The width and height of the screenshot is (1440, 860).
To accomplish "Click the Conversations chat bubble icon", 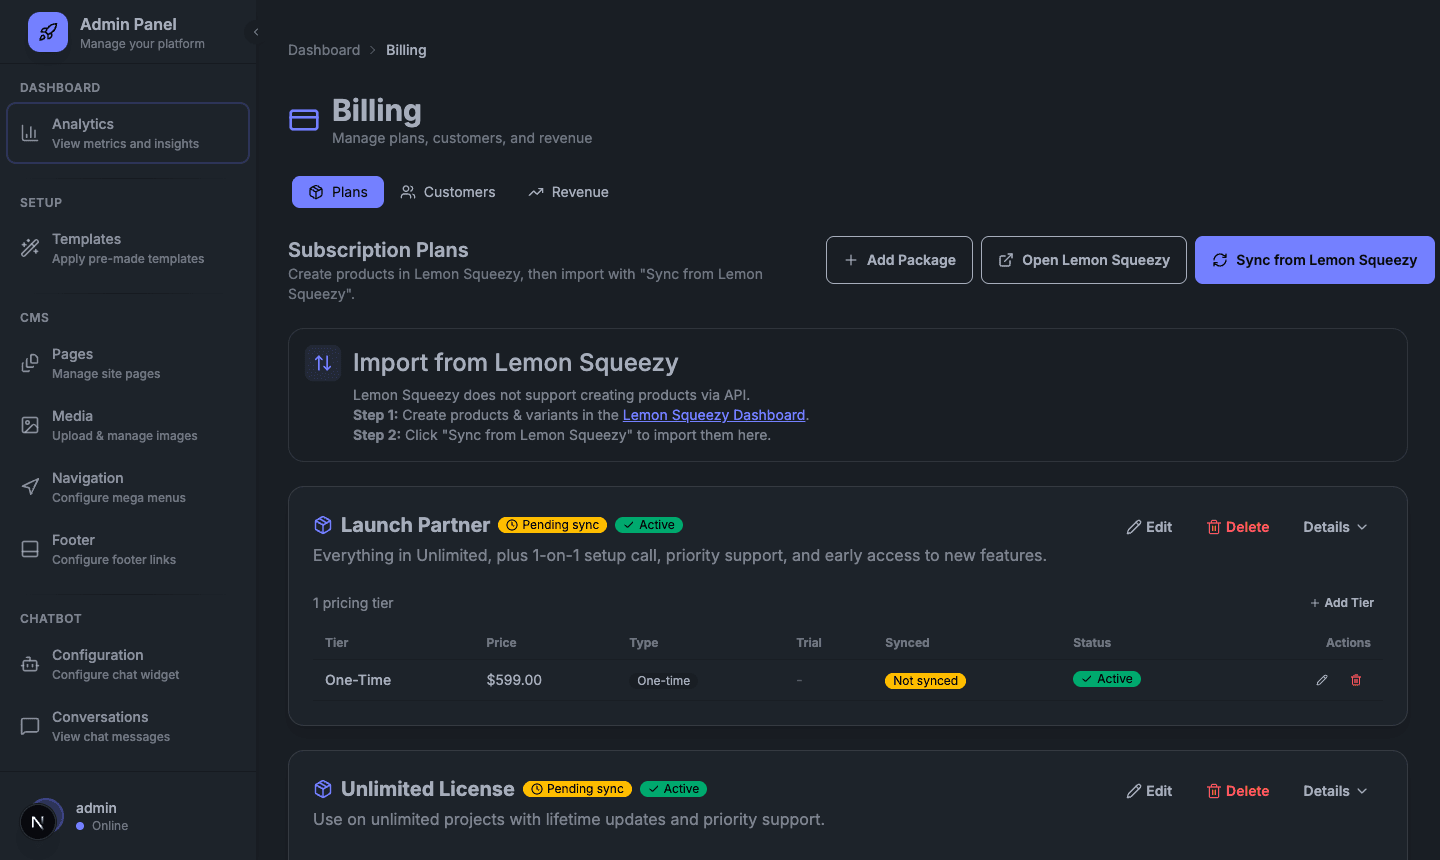I will click(31, 725).
